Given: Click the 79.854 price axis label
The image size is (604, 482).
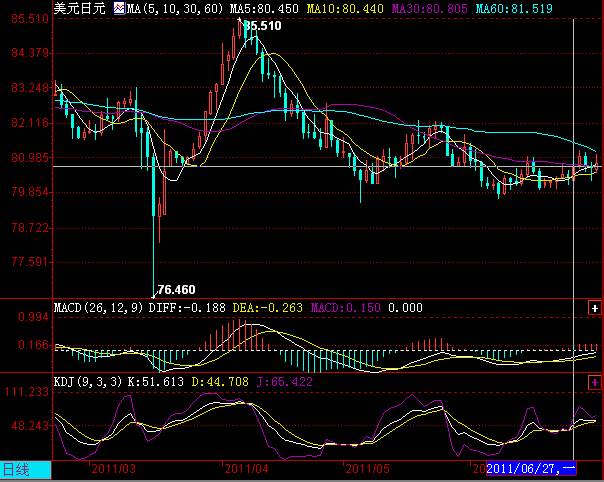Looking at the screenshot, I should [x=30, y=192].
